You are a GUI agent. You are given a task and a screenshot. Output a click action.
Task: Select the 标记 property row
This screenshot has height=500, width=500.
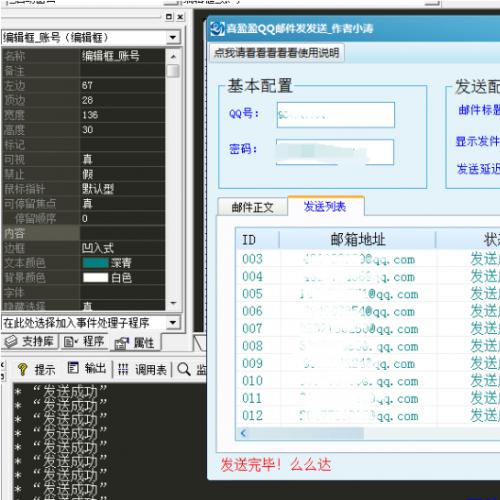[x=83, y=144]
